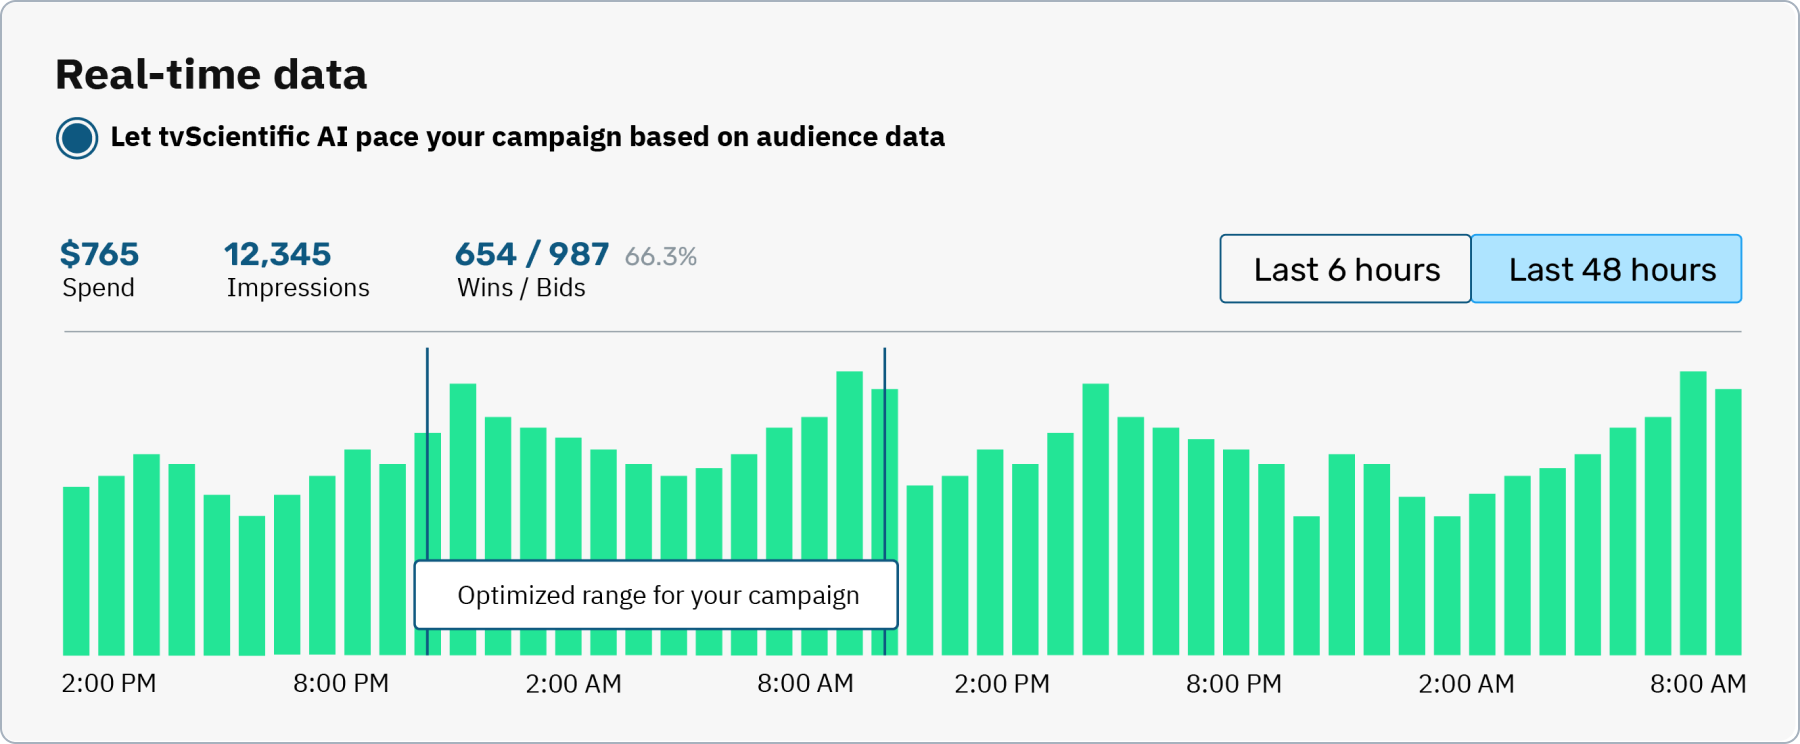Screen dimensions: 1800x744
Task: Click the AI pacing option label text
Action: tap(527, 137)
